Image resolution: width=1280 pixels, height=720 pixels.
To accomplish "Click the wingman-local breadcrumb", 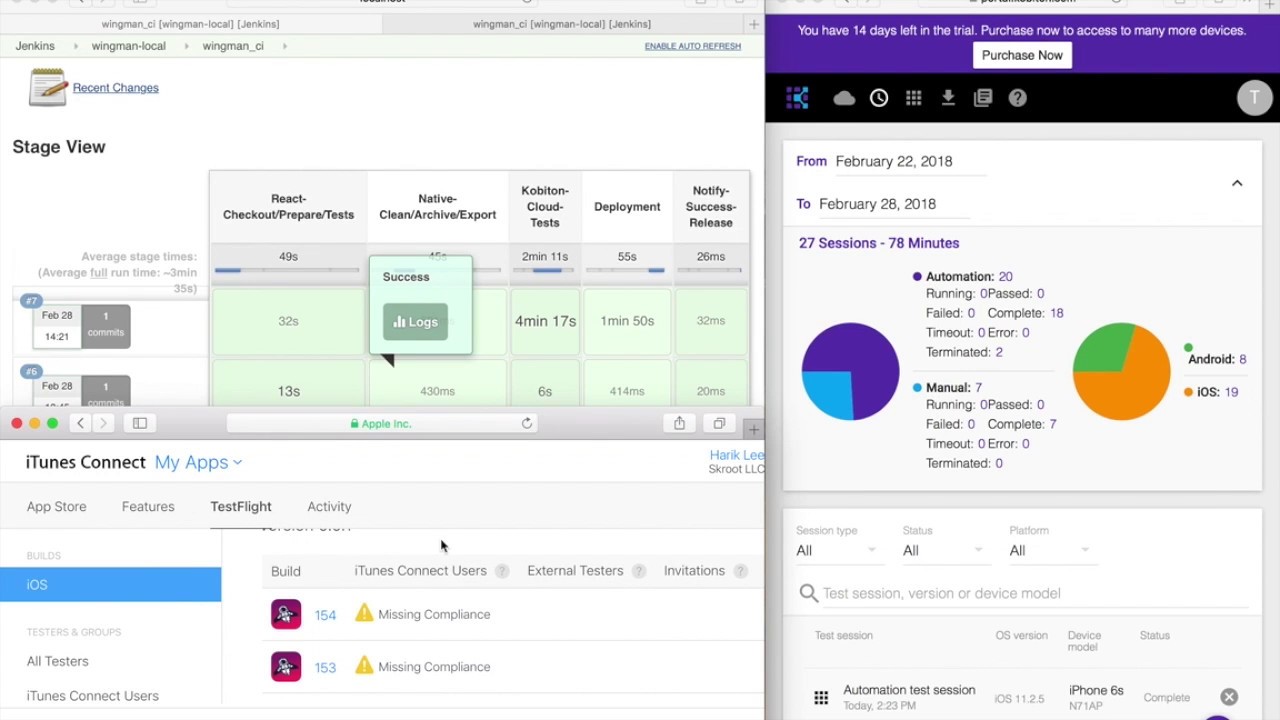I will 129,46.
